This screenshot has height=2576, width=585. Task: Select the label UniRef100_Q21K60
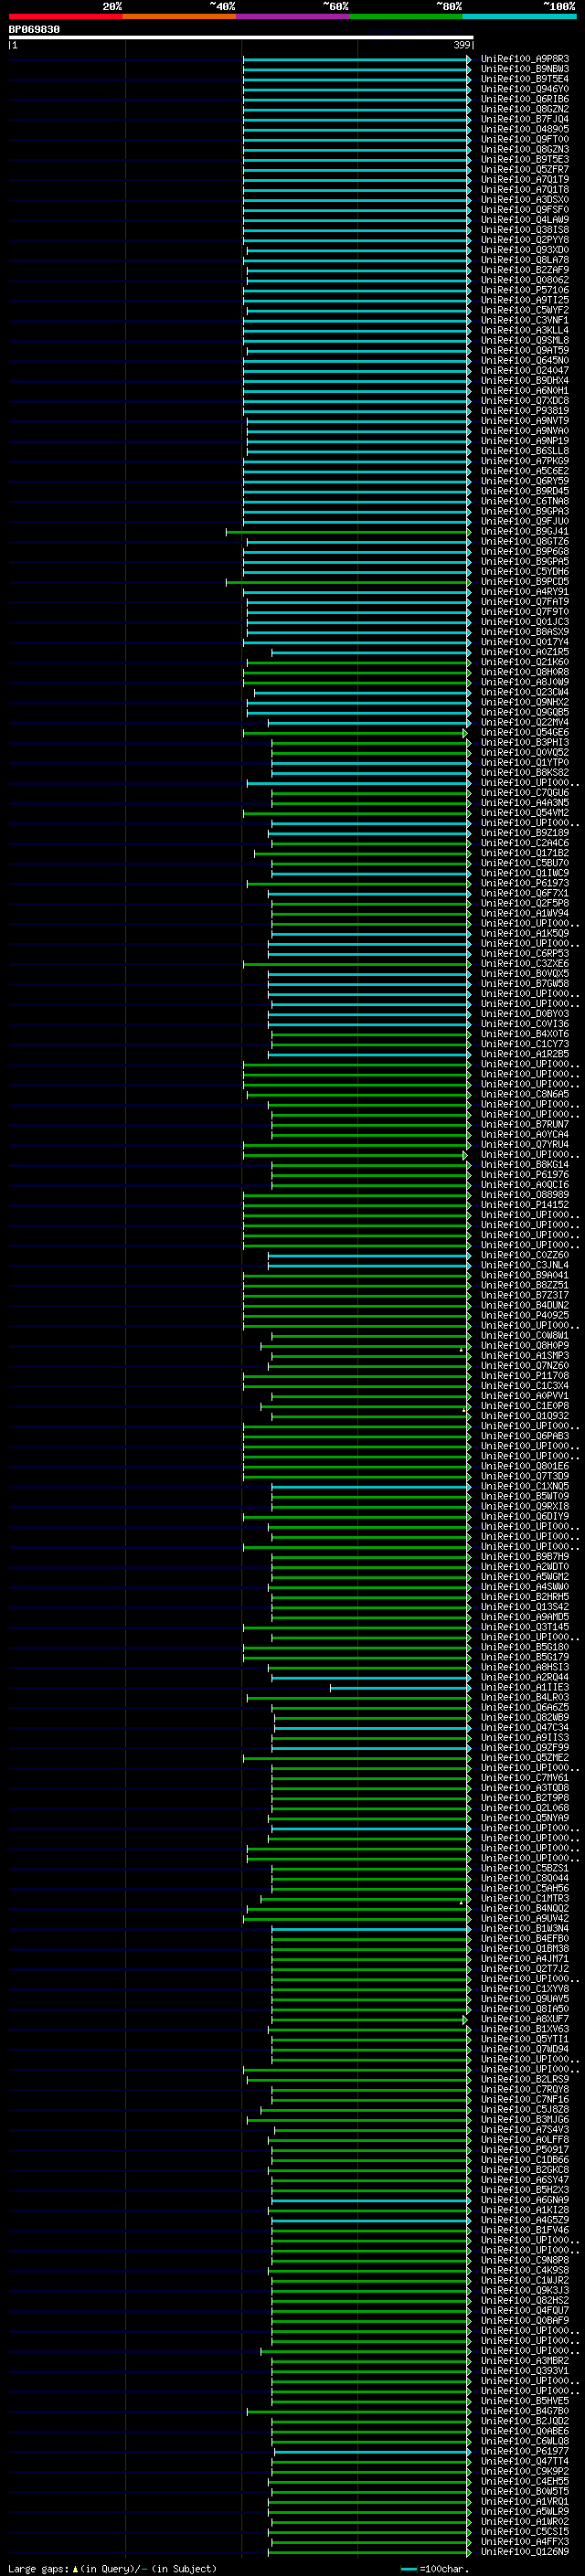tap(525, 662)
